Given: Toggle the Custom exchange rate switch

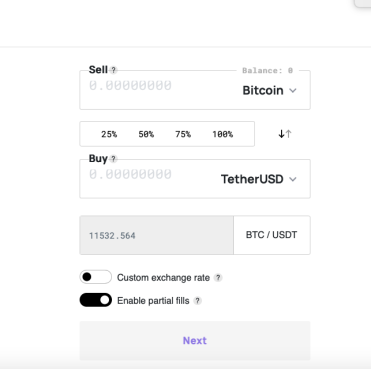Looking at the screenshot, I should [96, 277].
